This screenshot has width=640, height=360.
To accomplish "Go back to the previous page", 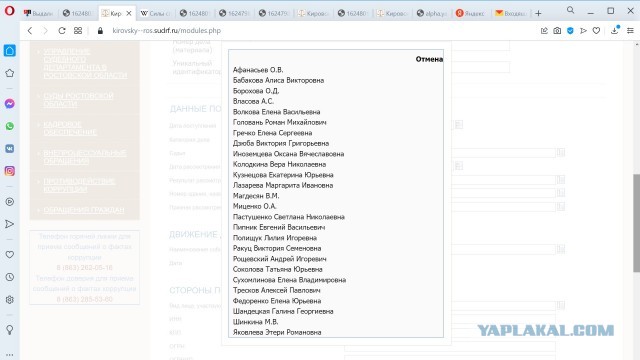I will tap(30, 31).
